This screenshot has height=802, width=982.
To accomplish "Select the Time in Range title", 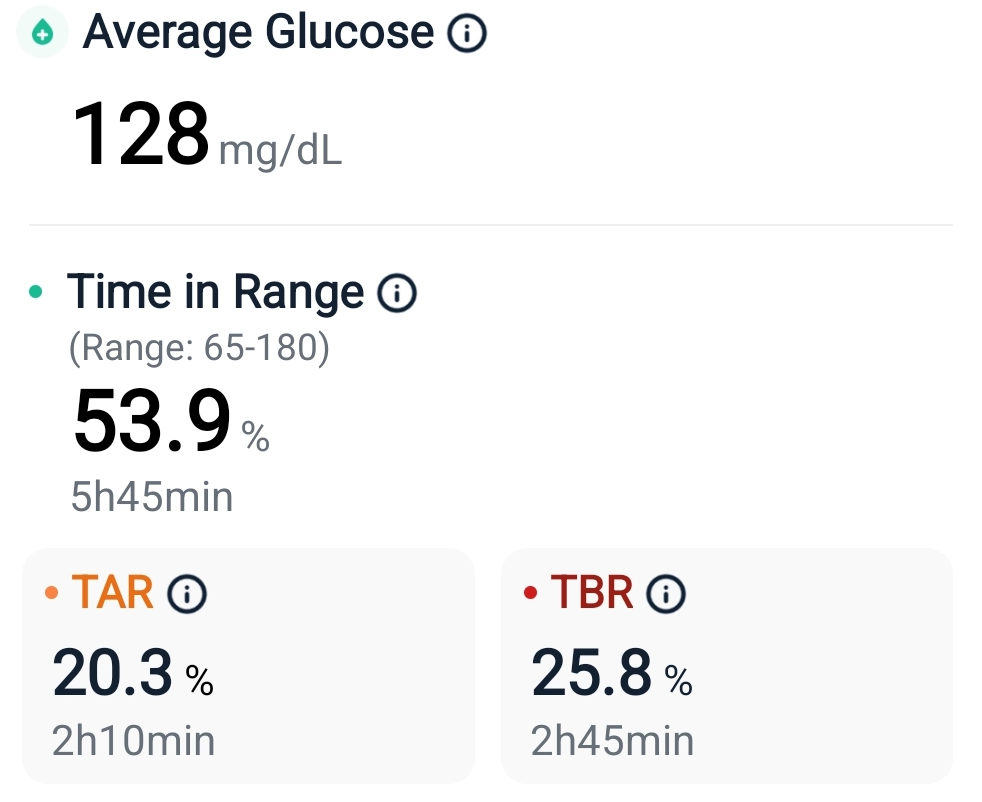I will (215, 292).
